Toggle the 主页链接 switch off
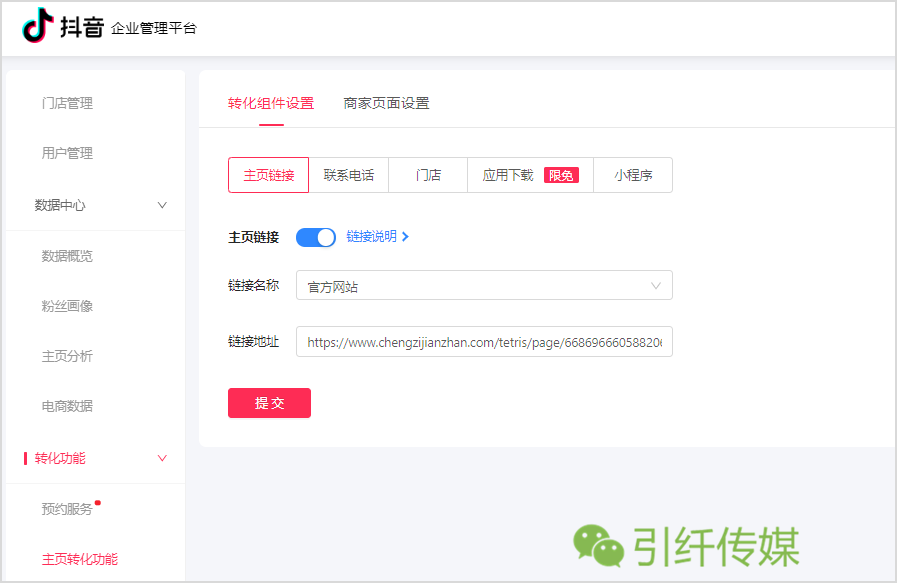Screen dimensions: 900x586 pos(316,238)
